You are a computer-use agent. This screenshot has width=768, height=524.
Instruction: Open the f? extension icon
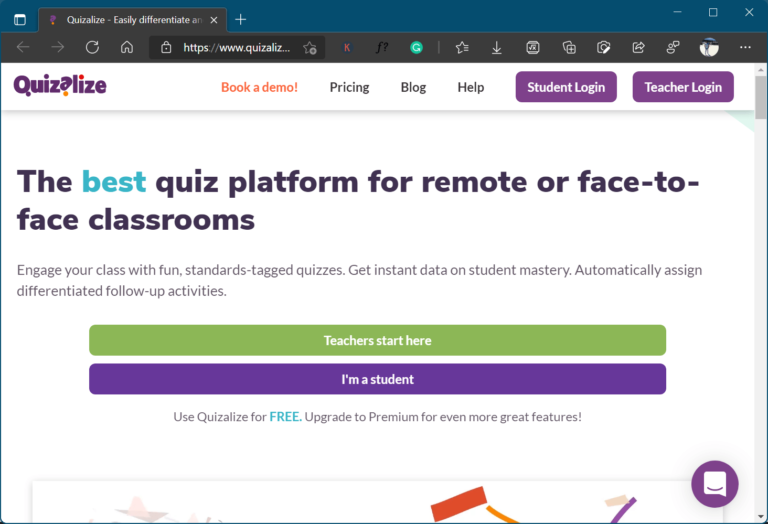coord(382,48)
